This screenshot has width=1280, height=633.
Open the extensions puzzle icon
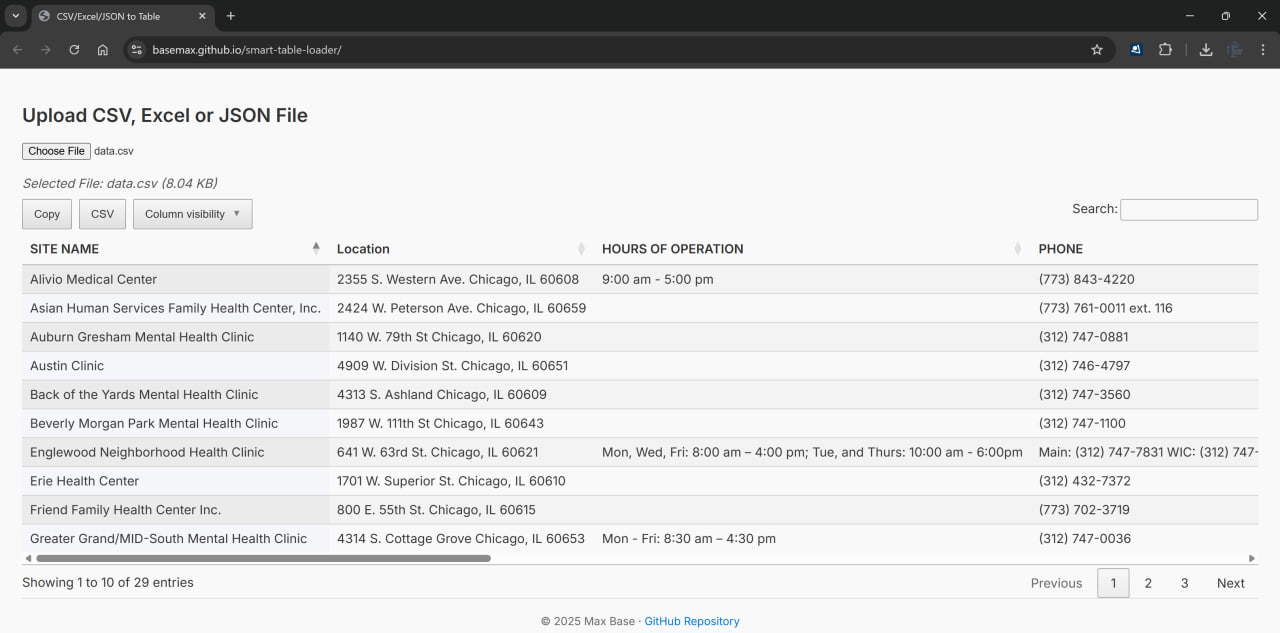click(1165, 50)
